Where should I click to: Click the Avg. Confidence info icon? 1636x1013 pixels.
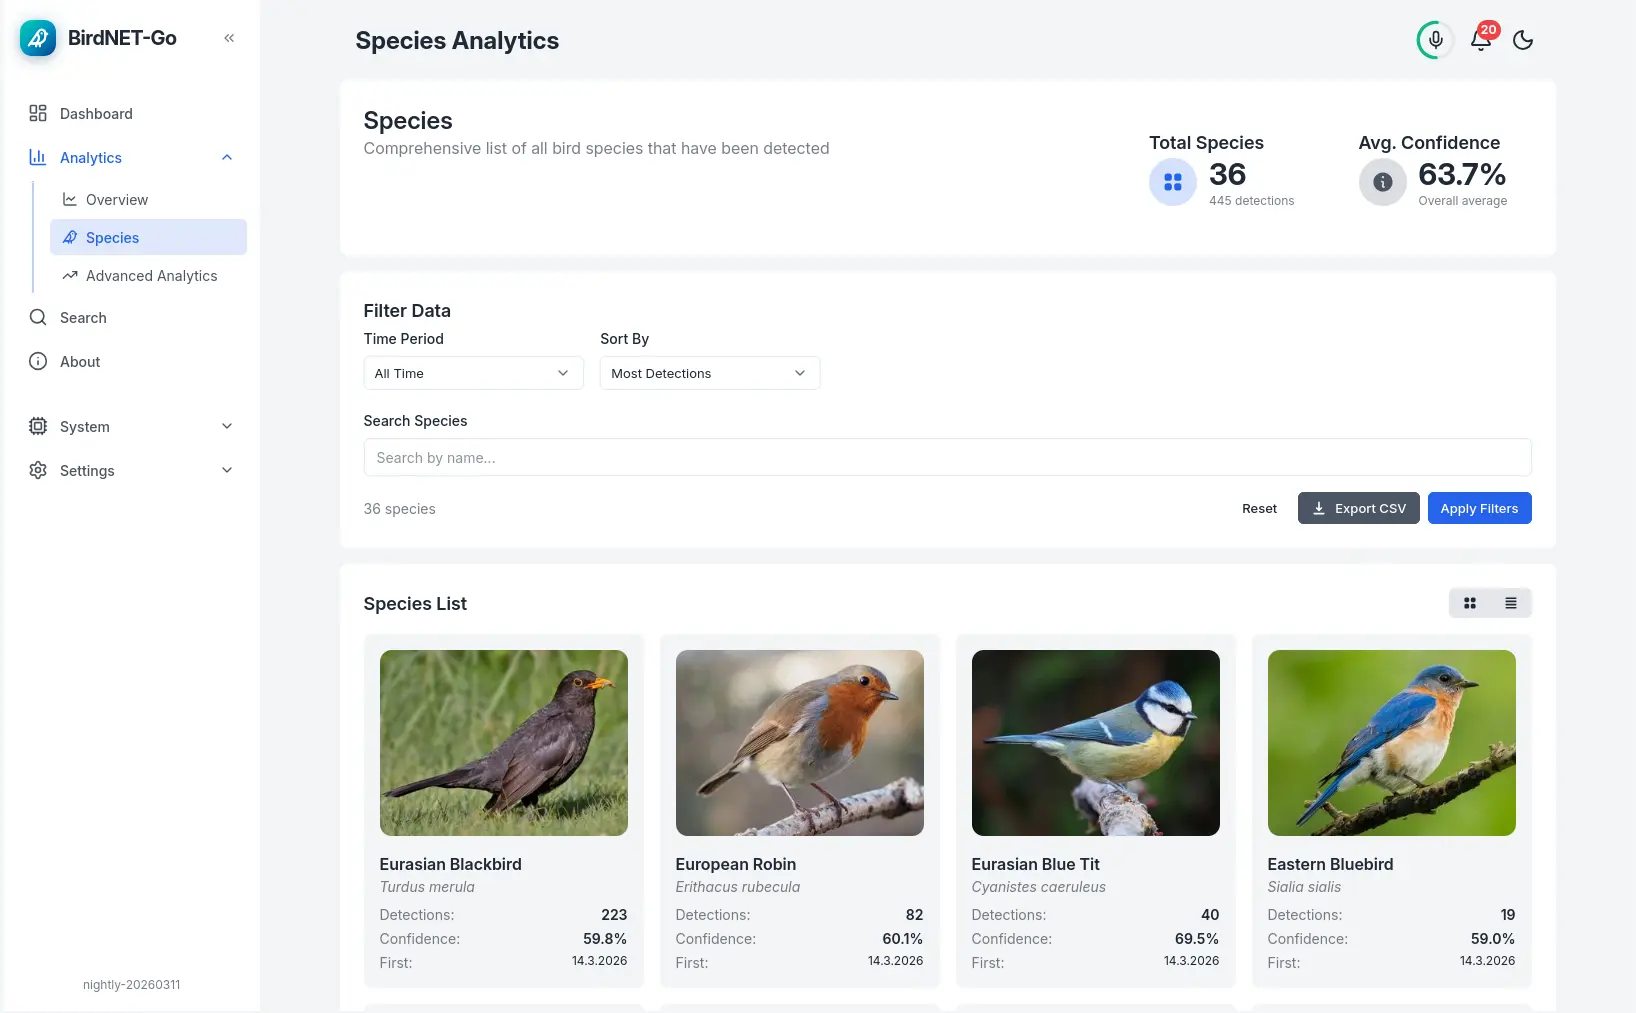(x=1382, y=182)
